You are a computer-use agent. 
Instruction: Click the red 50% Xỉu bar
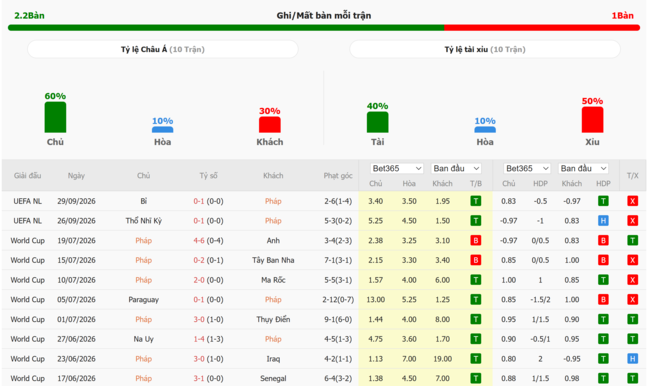pyautogui.click(x=592, y=120)
